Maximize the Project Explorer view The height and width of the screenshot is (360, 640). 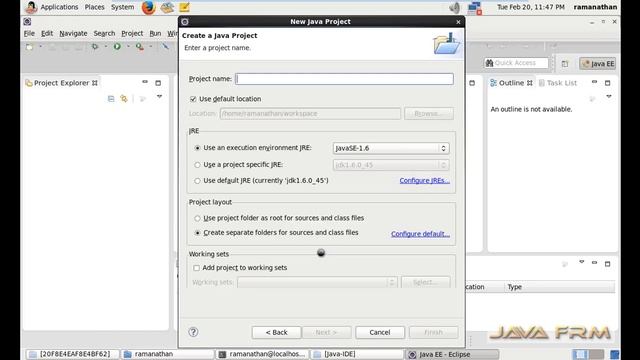click(158, 83)
